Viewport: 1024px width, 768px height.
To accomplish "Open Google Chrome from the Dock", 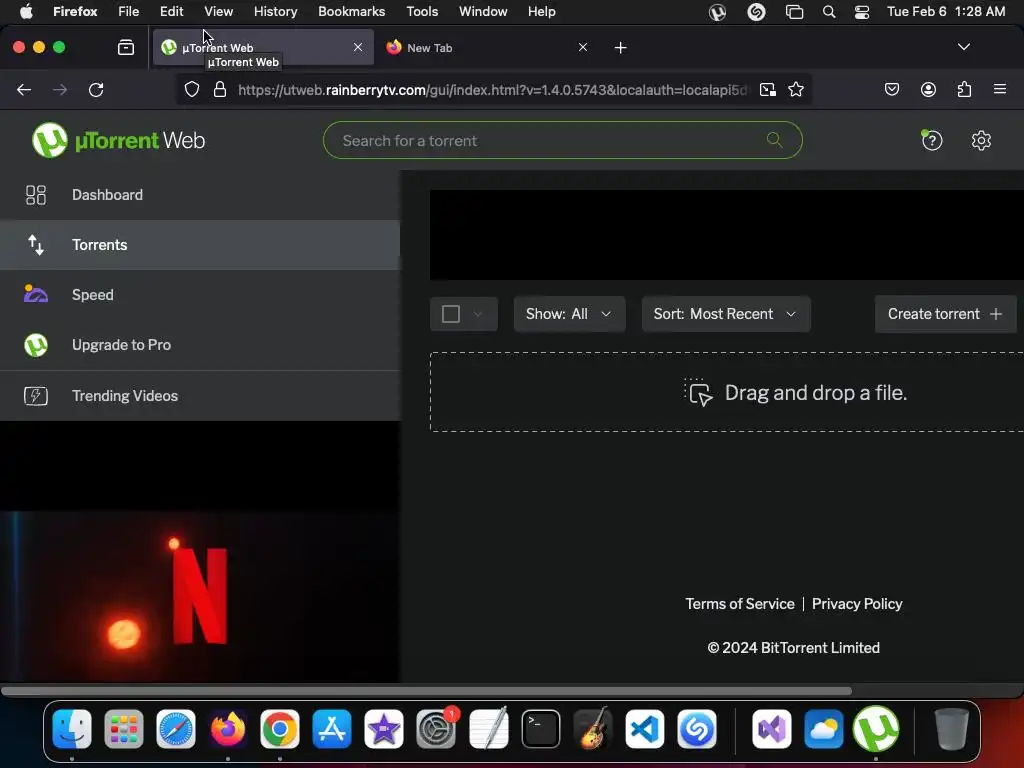I will pyautogui.click(x=280, y=729).
